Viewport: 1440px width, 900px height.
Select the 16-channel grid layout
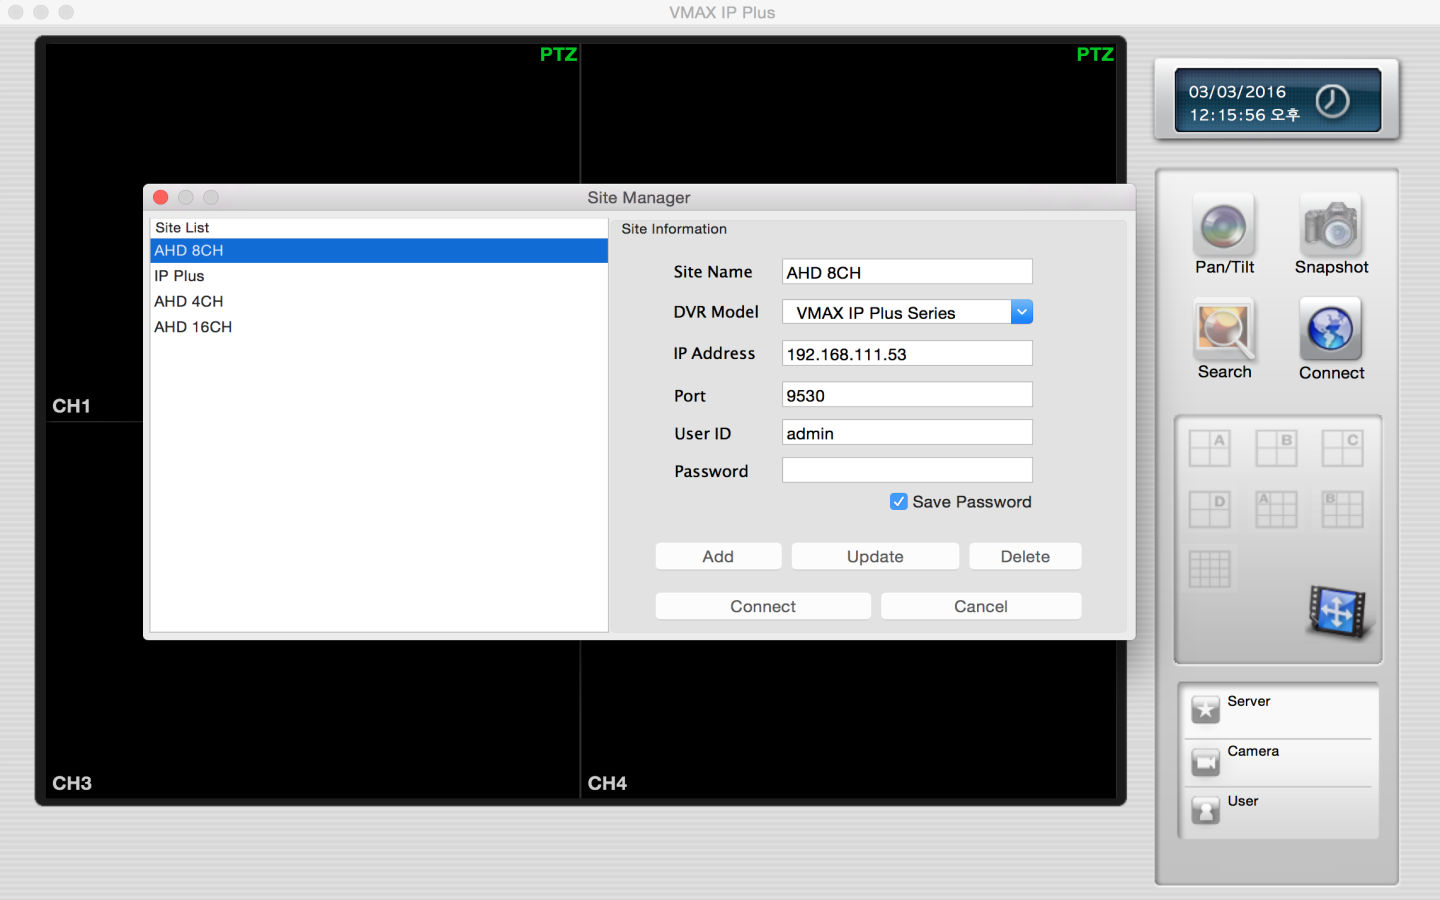[x=1209, y=569]
